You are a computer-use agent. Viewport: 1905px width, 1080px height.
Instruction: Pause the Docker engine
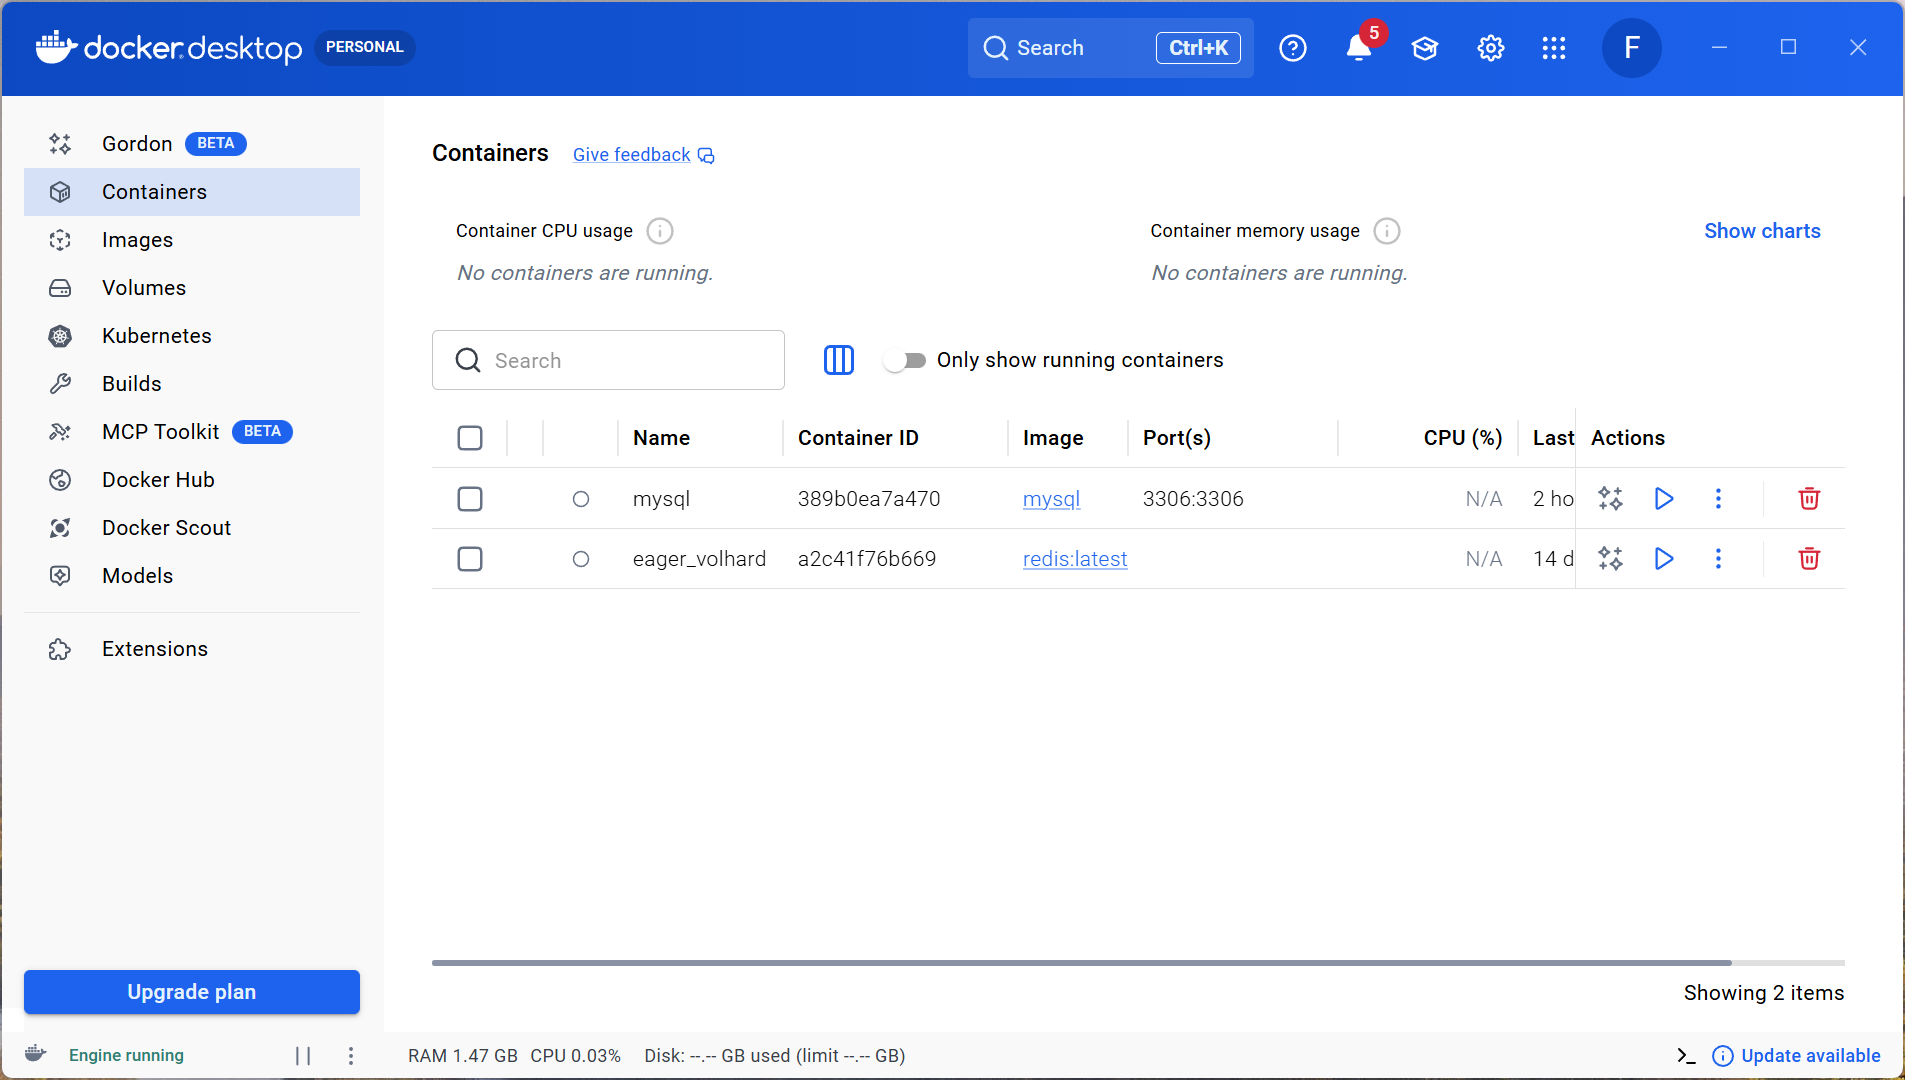pyautogui.click(x=303, y=1056)
